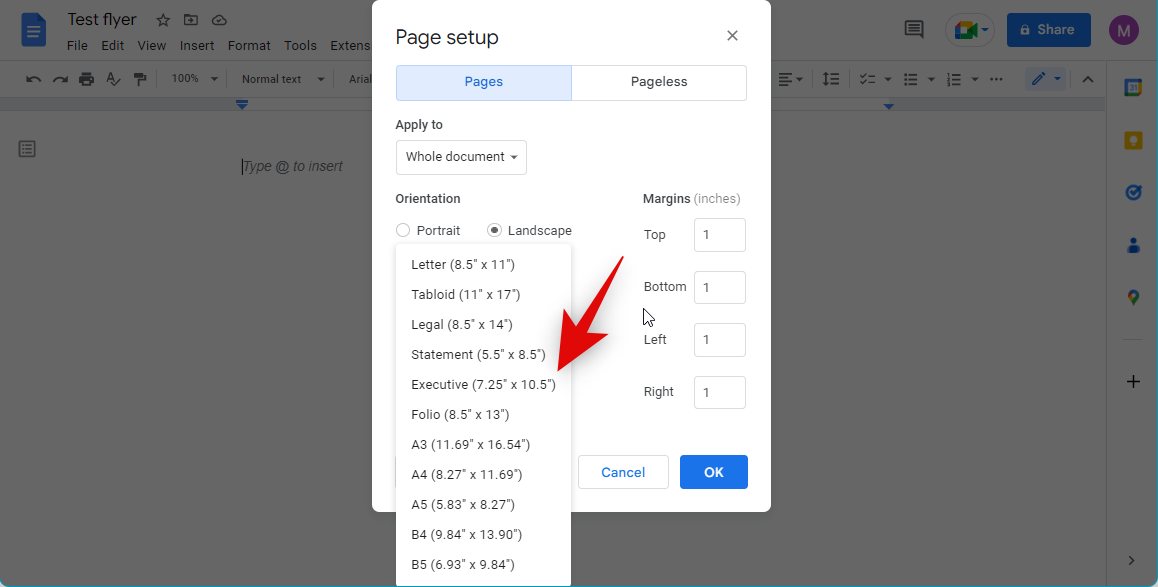
Task: Pick Executive (7.25" x 10.5") paper size
Action: click(x=483, y=384)
